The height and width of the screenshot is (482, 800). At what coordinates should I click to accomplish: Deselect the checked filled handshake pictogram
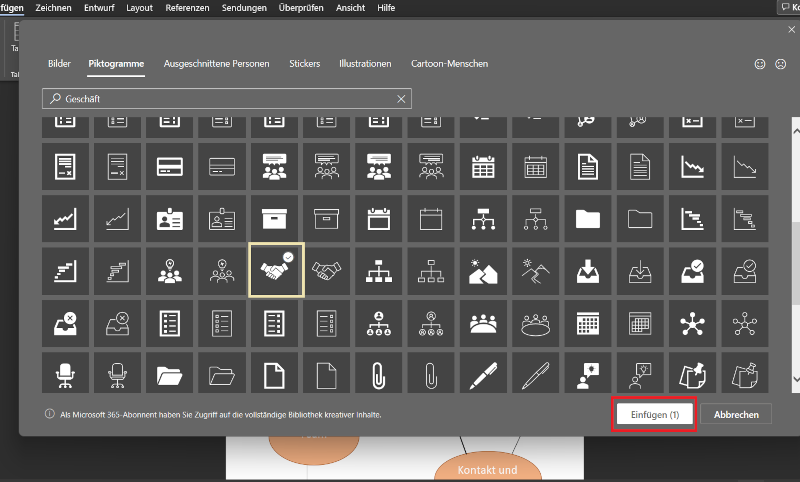tap(276, 269)
